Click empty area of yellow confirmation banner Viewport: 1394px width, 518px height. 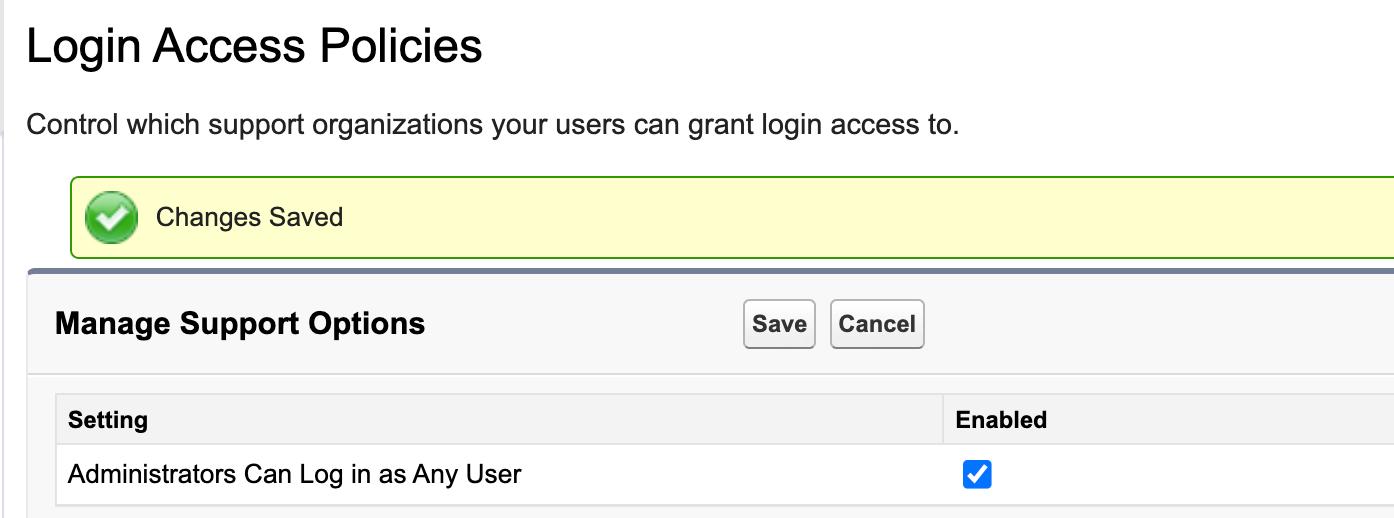coord(800,217)
